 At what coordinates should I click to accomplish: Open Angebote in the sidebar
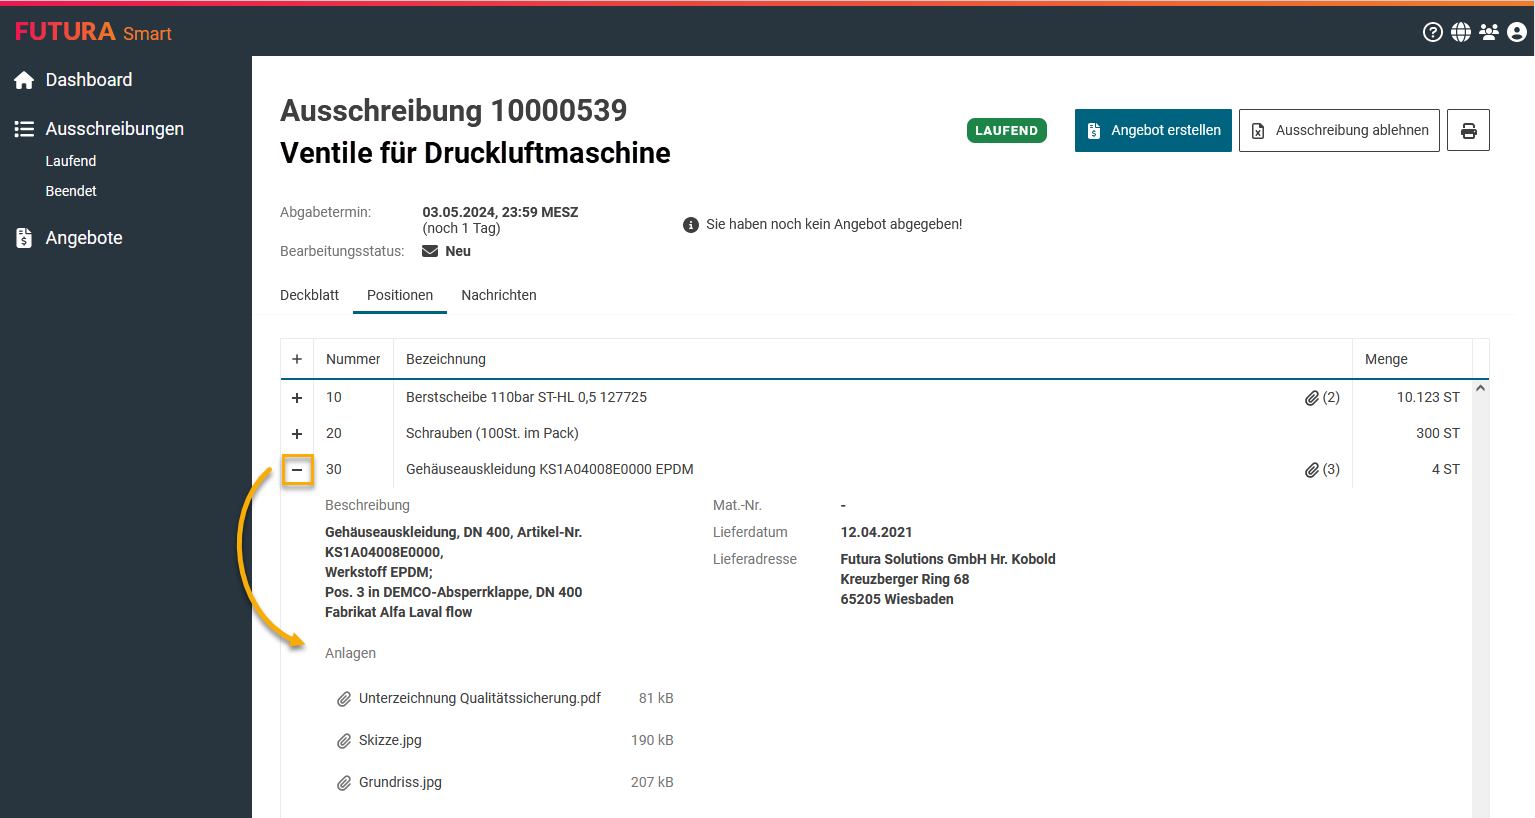84,238
